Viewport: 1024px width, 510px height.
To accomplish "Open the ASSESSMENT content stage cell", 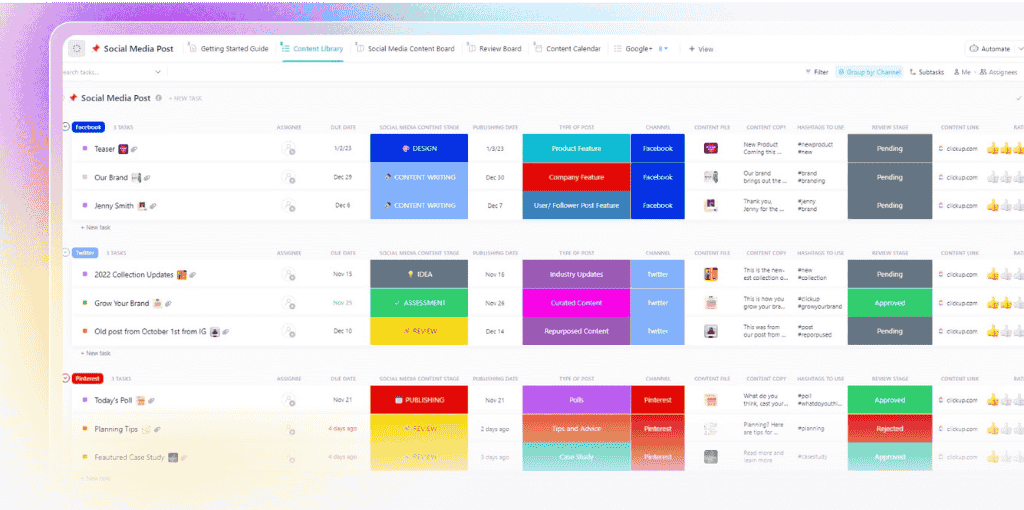I will click(x=419, y=303).
